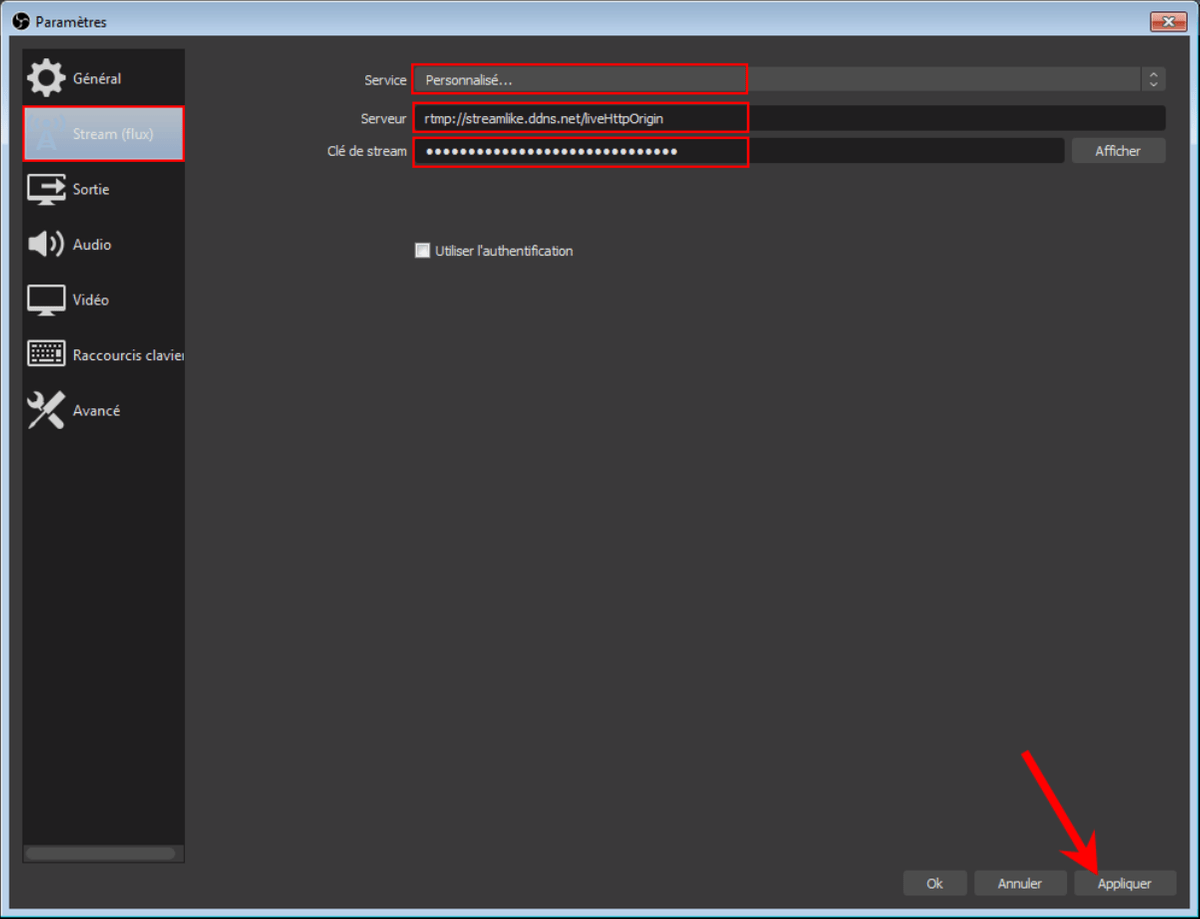
Task: Click the Paramètres title text
Action: point(71,22)
